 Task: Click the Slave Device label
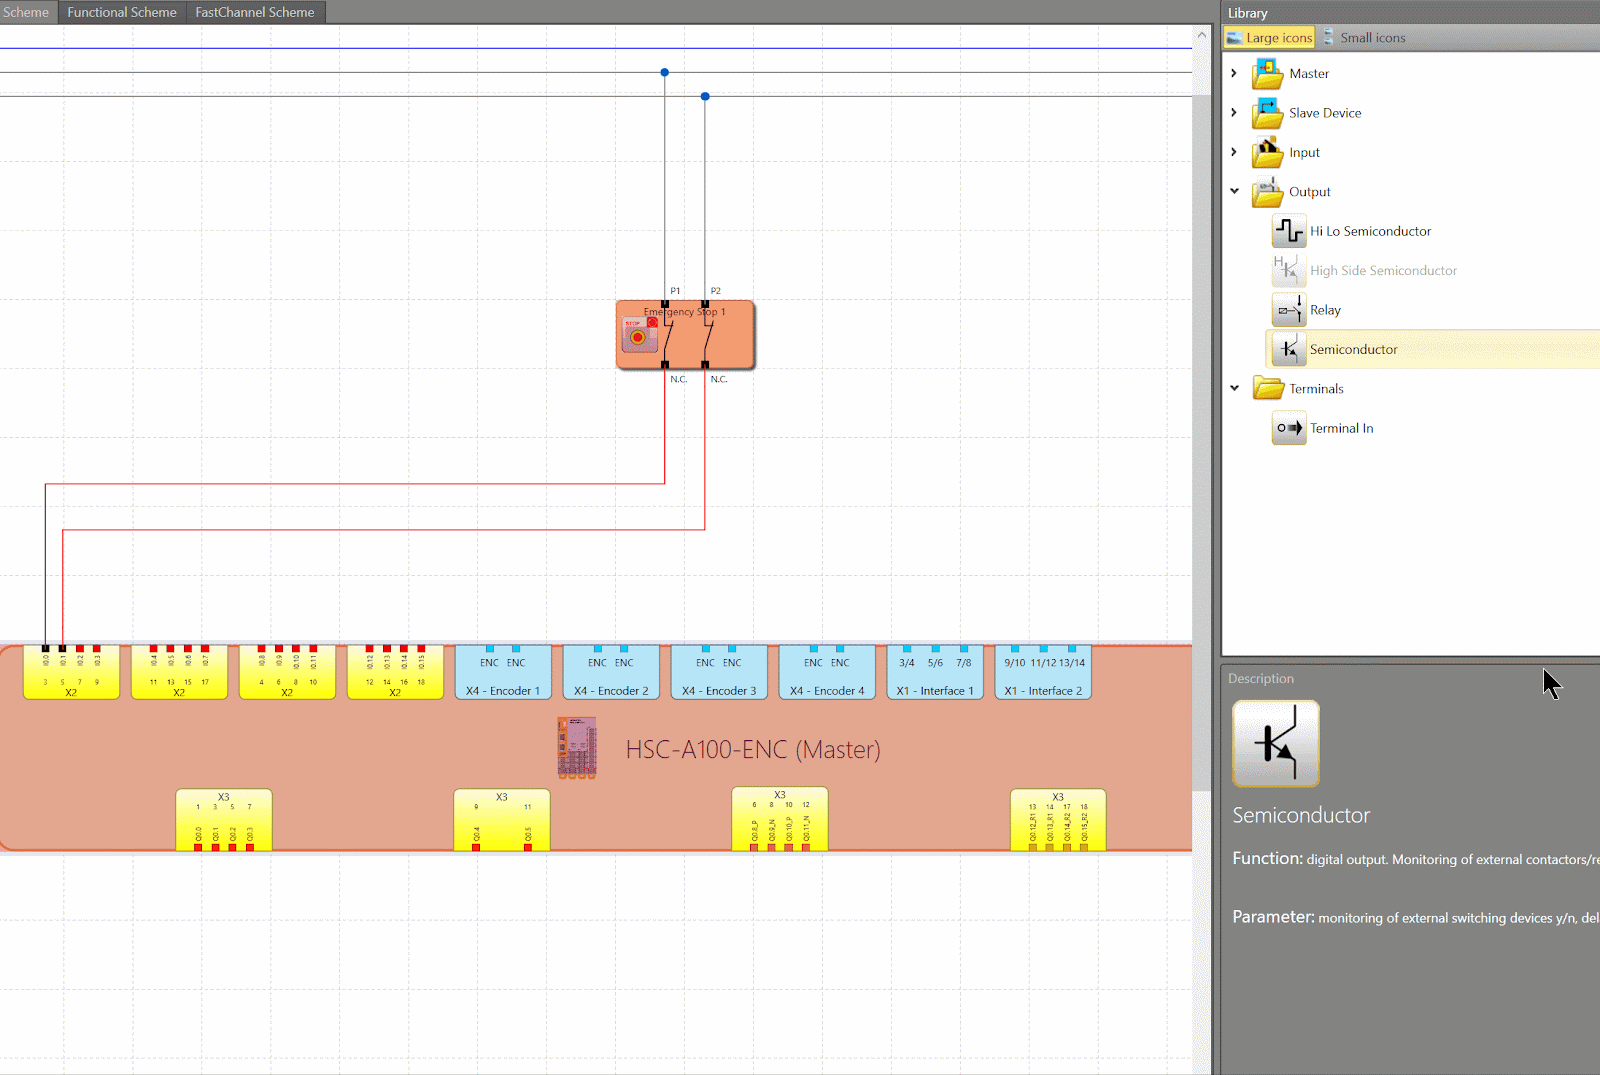(1325, 113)
